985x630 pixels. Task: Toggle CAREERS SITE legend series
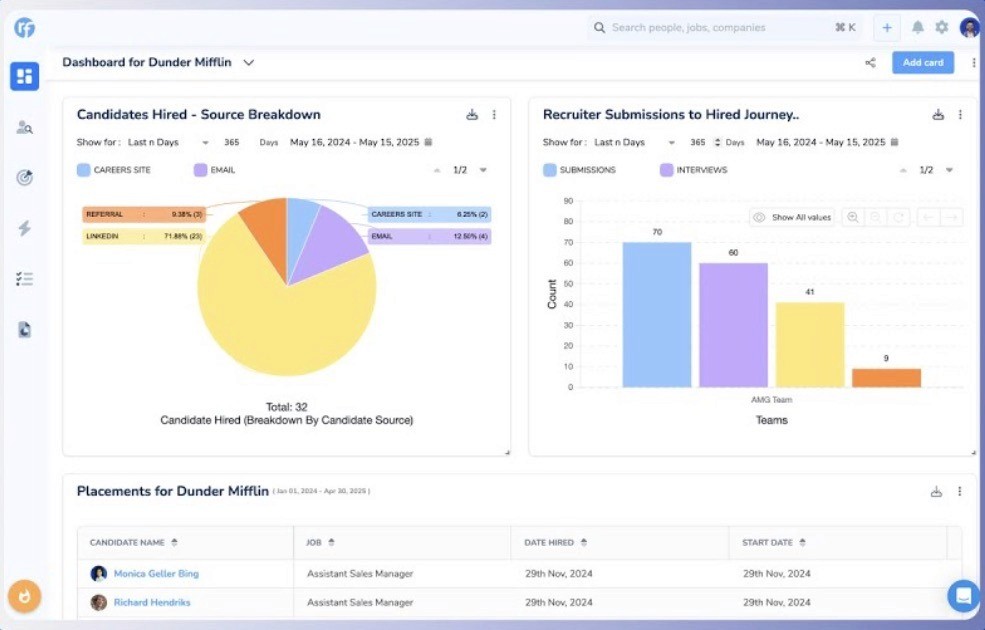coord(114,170)
